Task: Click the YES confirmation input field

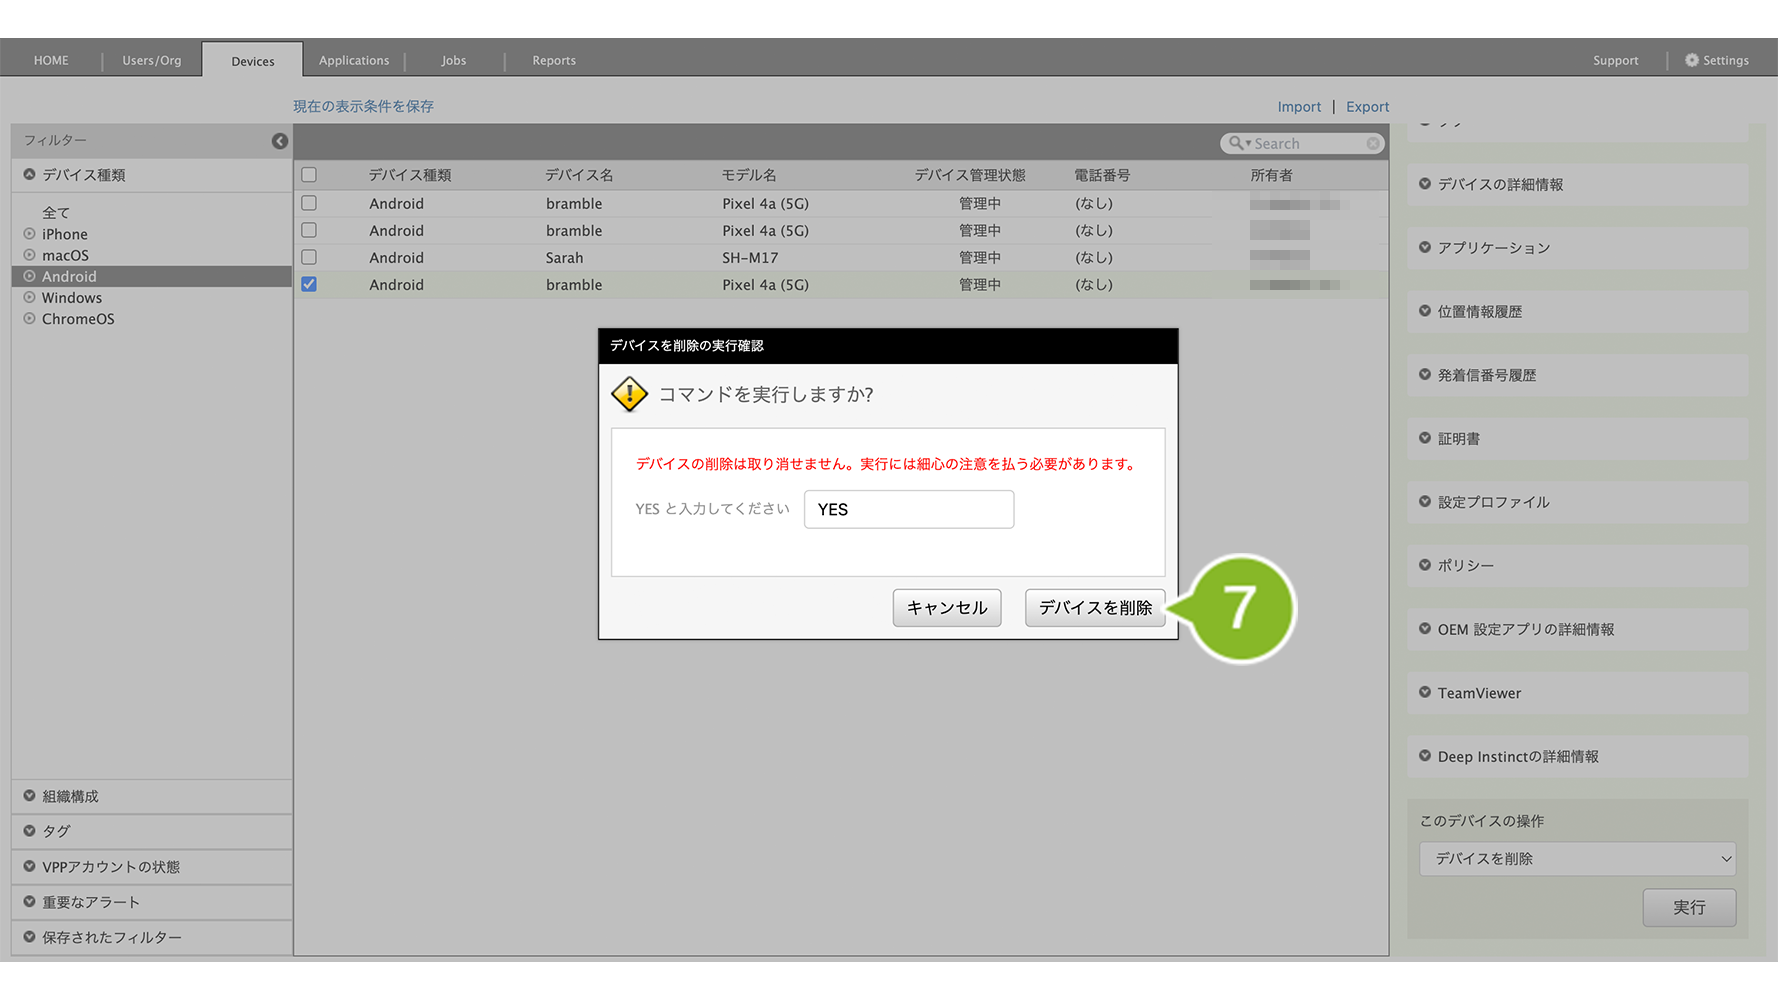Action: pyautogui.click(x=908, y=509)
